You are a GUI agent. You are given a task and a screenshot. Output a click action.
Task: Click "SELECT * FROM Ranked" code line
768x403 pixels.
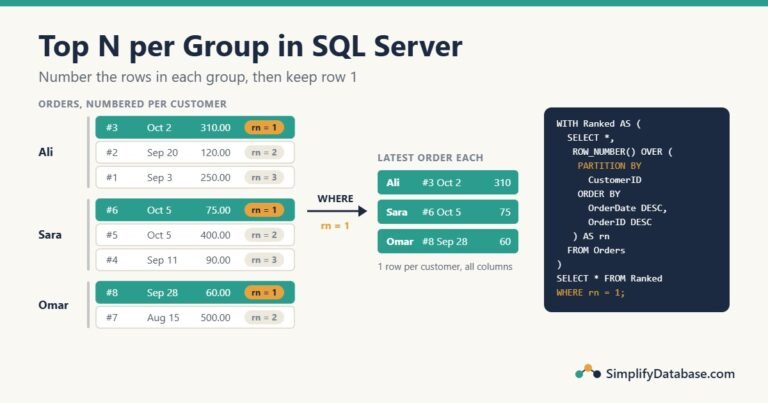pyautogui.click(x=609, y=278)
